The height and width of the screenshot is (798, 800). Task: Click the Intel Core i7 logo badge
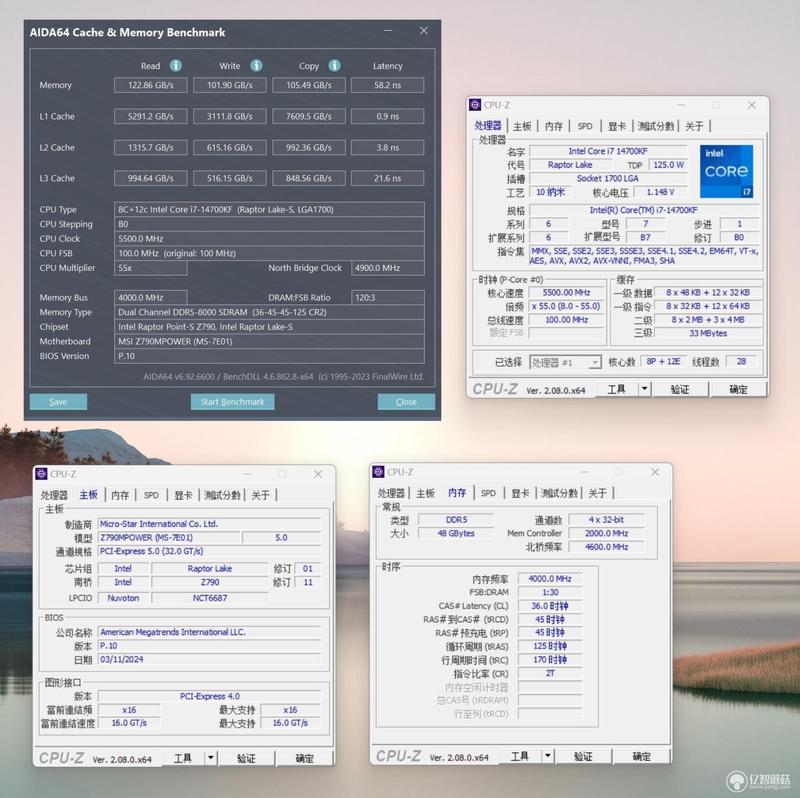pos(726,171)
